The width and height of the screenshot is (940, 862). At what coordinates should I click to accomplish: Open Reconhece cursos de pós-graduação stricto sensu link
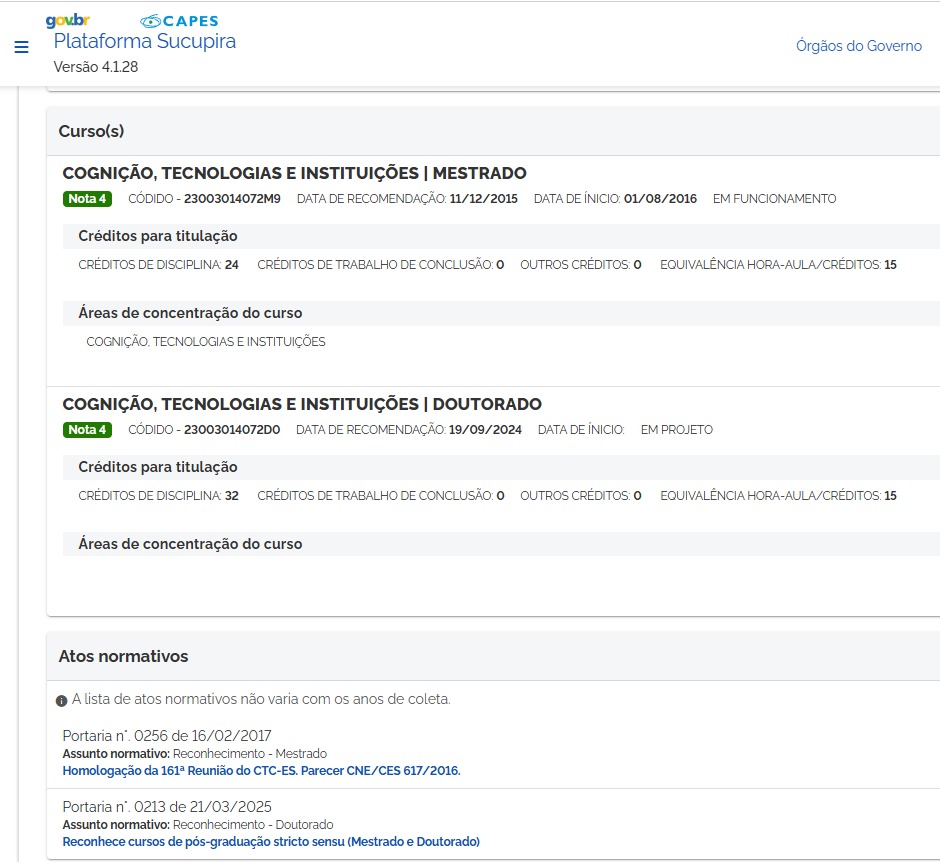(x=271, y=842)
